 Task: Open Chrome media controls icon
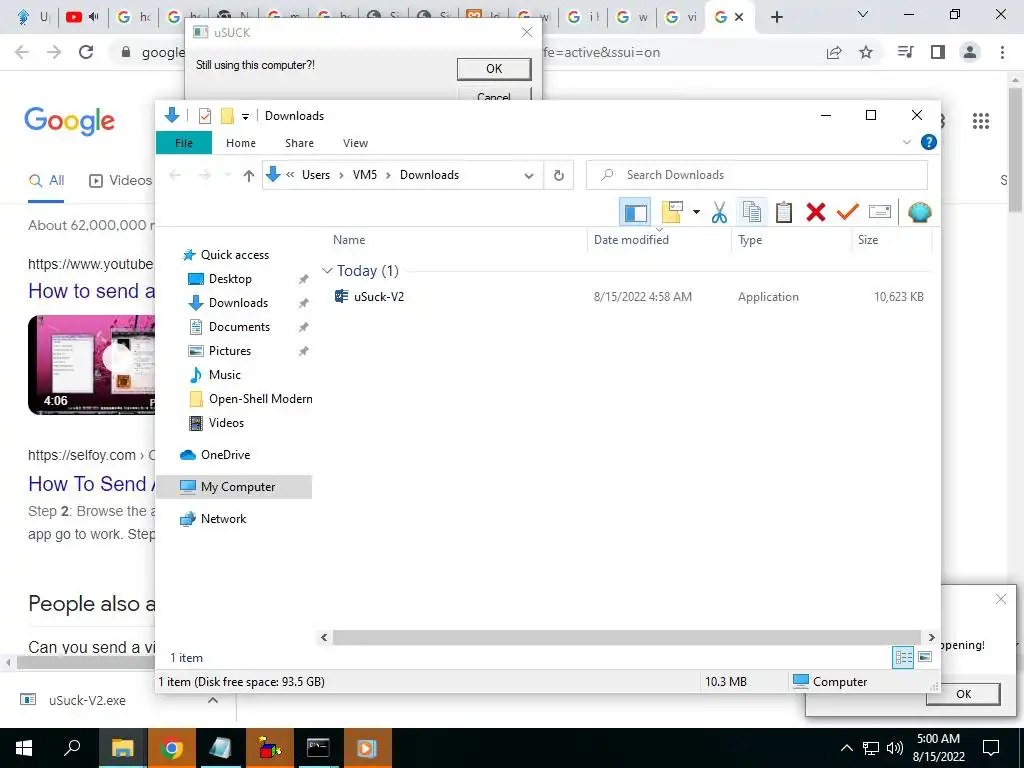coord(906,52)
